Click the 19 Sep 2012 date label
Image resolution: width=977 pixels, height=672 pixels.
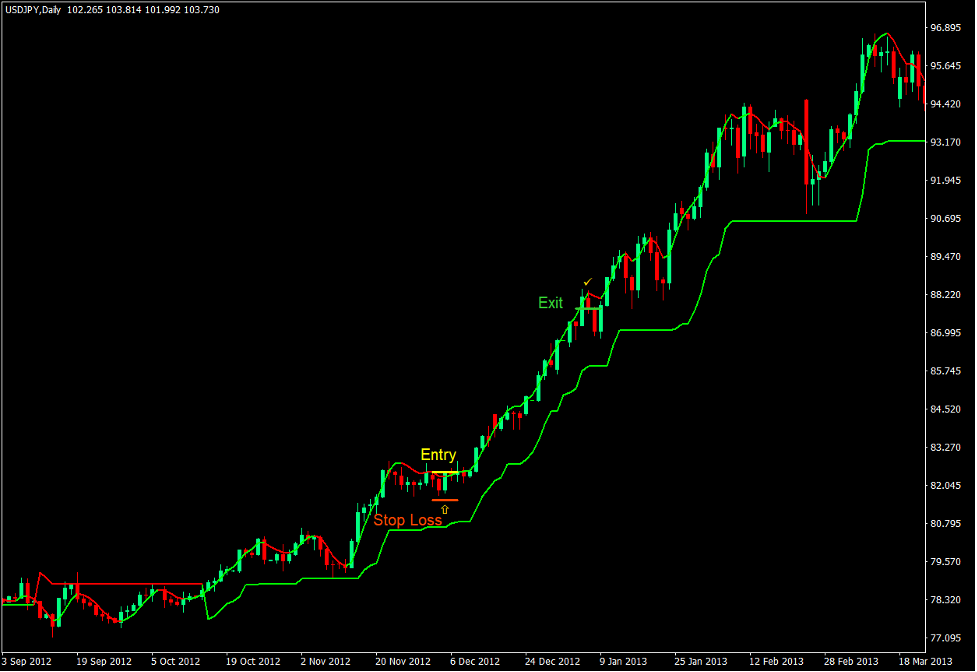(103, 661)
